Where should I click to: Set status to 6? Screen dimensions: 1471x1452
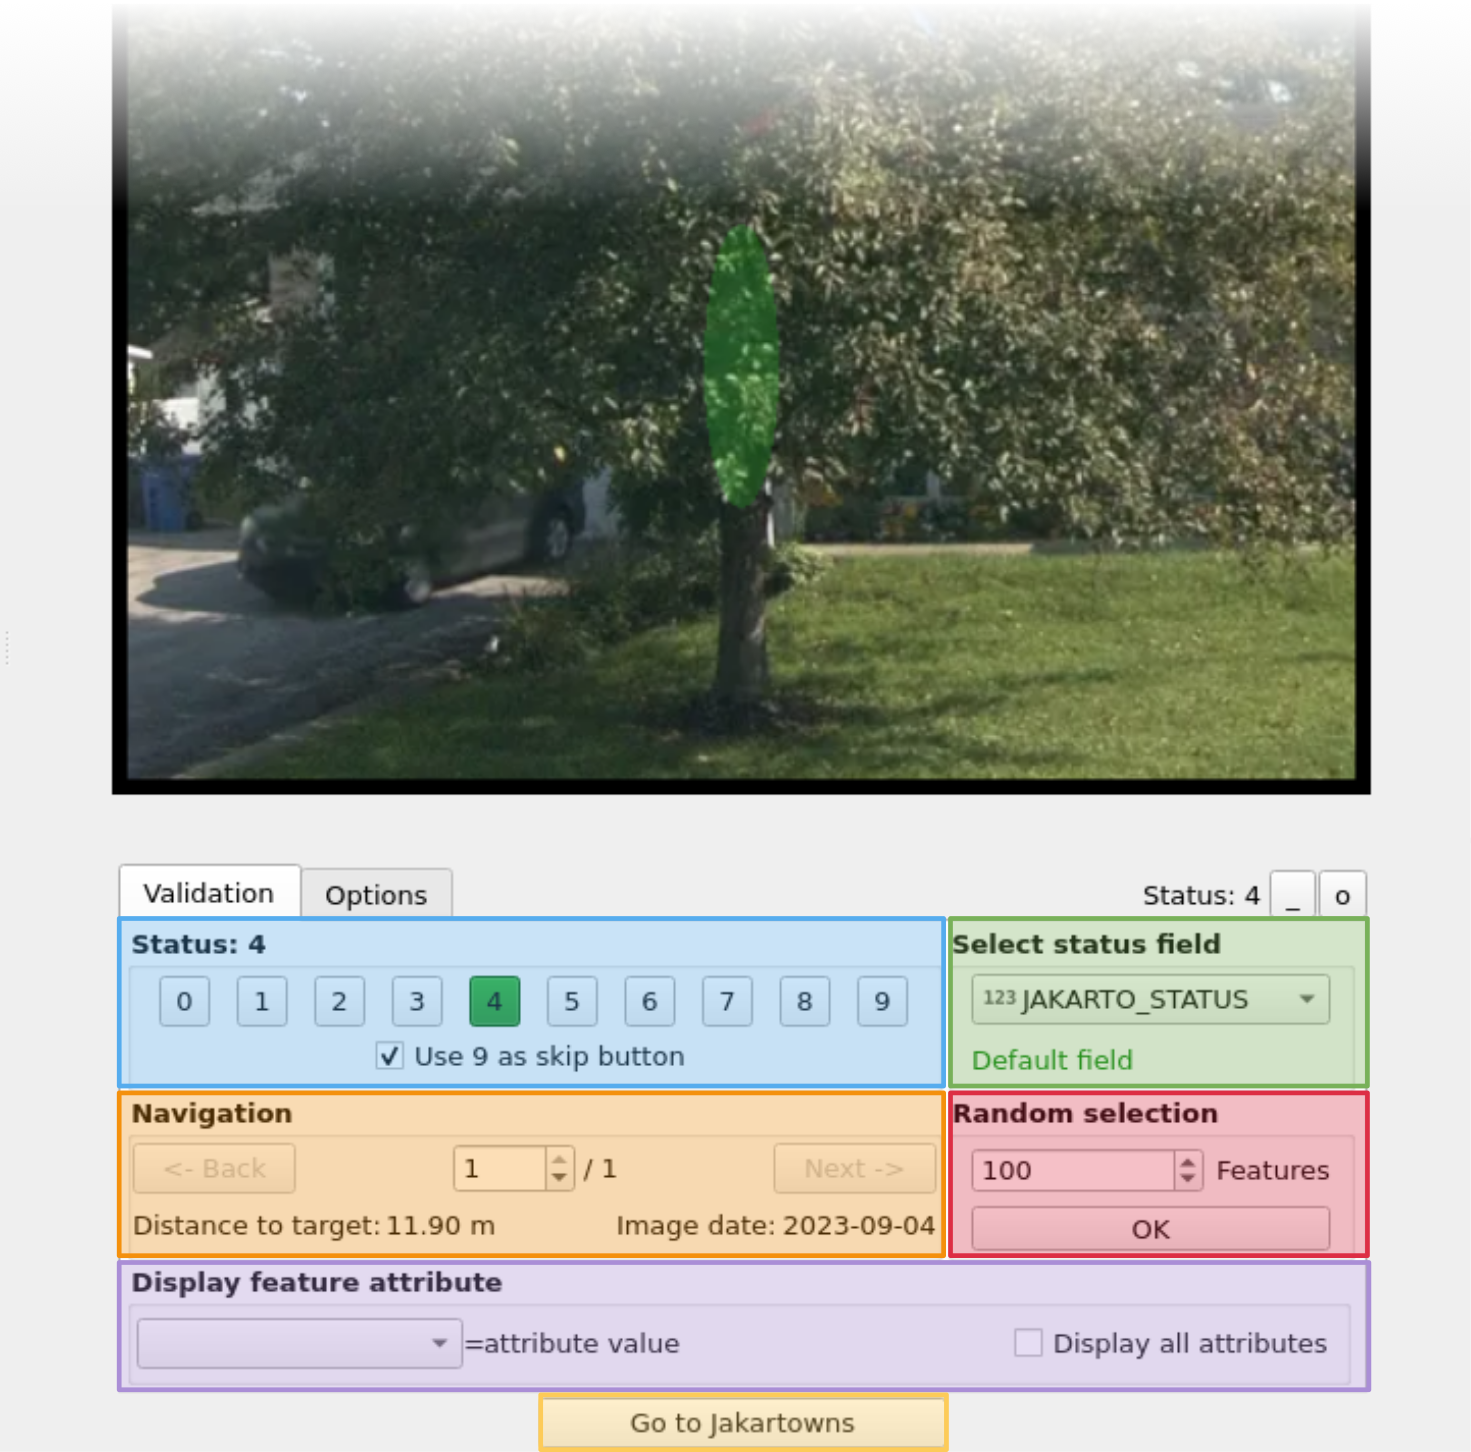(650, 1001)
